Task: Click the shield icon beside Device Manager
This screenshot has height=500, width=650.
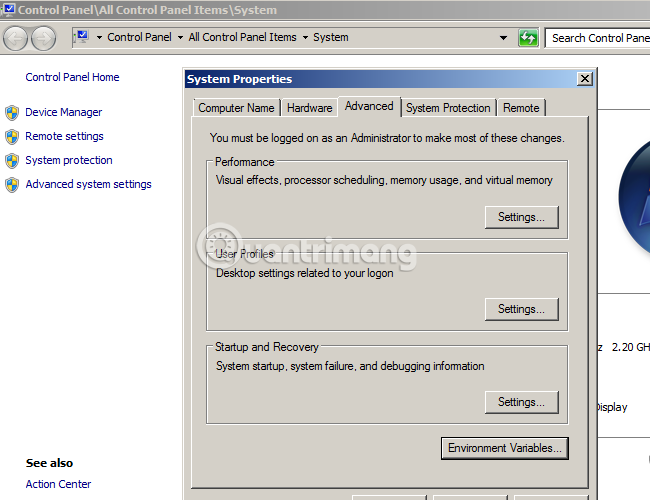Action: click(12, 112)
